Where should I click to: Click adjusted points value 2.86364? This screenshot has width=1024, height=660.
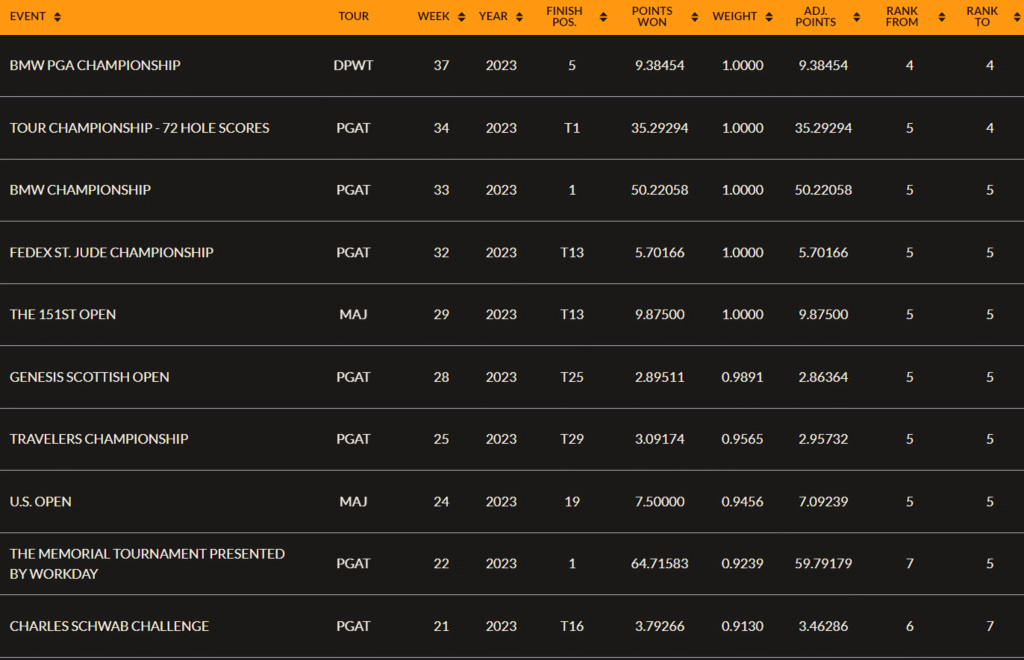(x=824, y=377)
